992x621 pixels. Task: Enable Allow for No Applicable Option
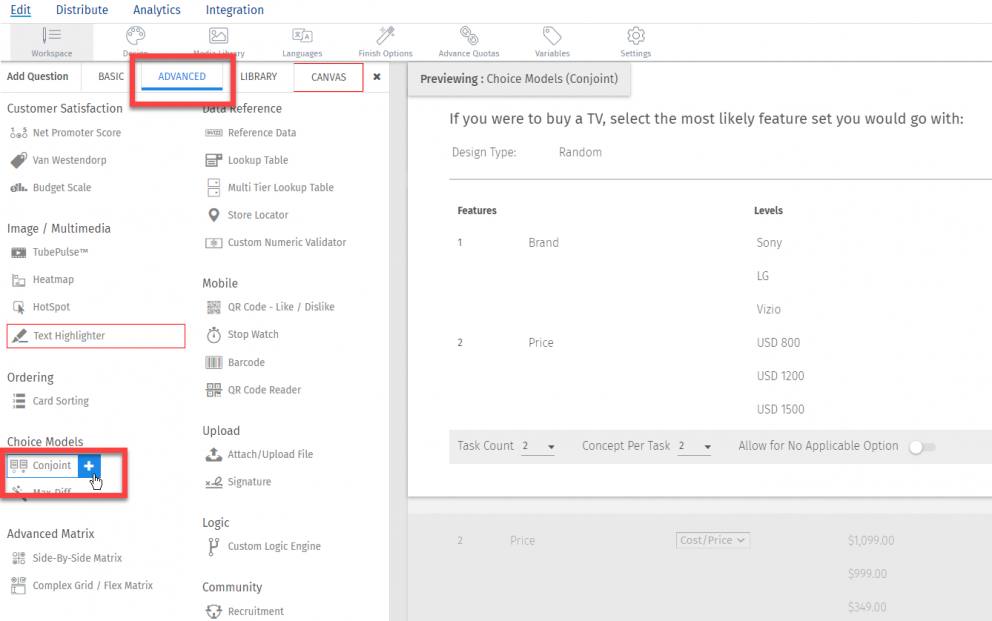coord(921,447)
